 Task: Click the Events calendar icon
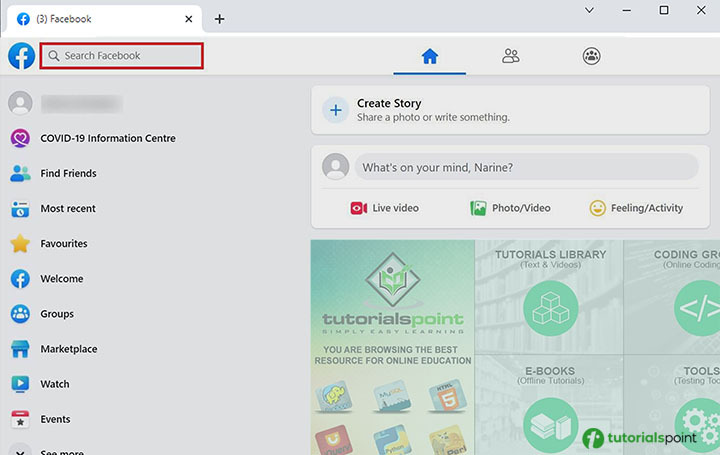[x=20, y=419]
